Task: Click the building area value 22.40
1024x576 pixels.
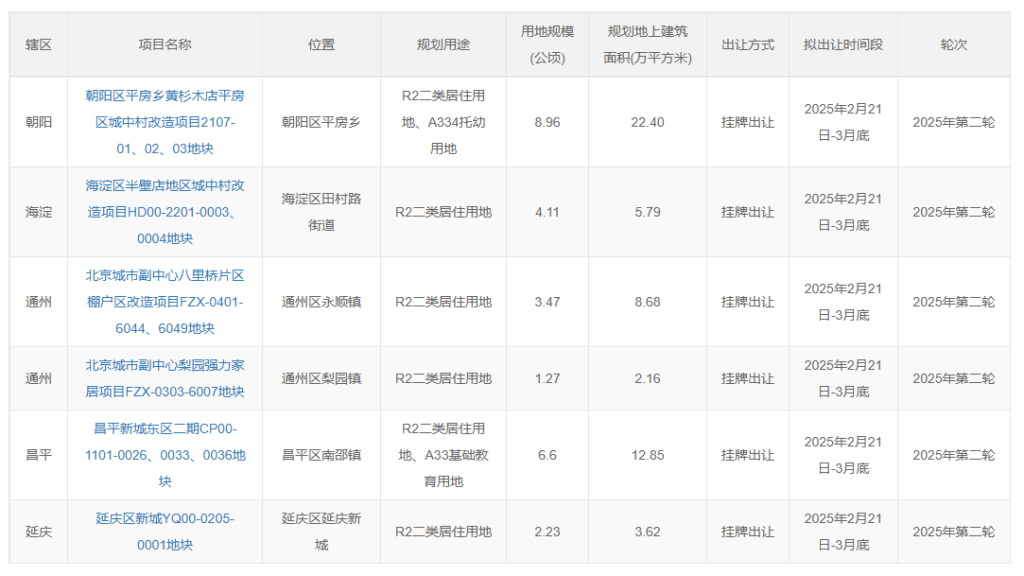Action: tap(647, 122)
